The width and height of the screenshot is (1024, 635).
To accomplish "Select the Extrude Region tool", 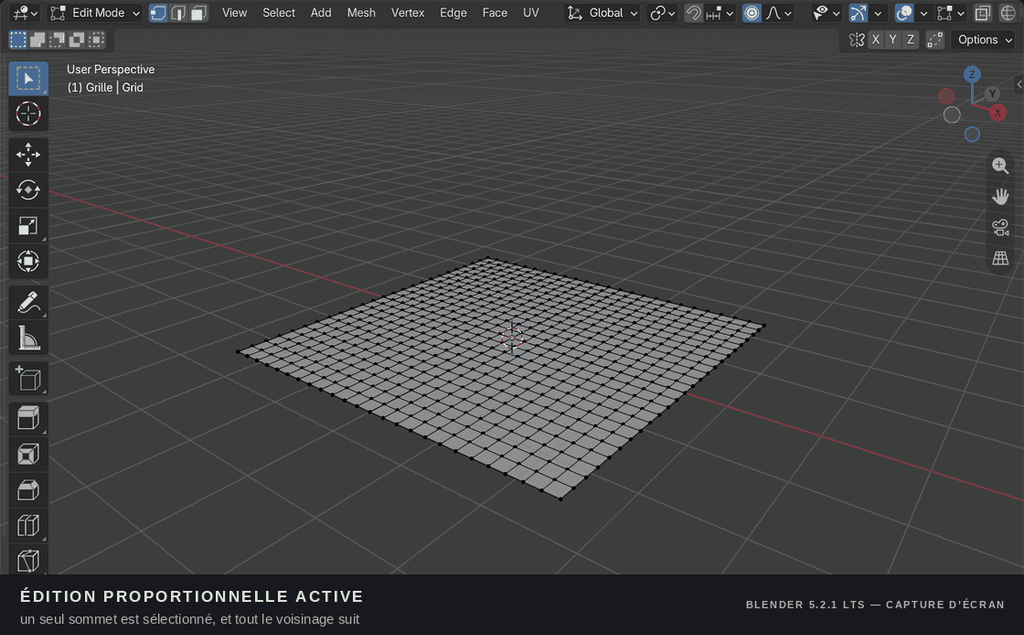I will coord(28,419).
